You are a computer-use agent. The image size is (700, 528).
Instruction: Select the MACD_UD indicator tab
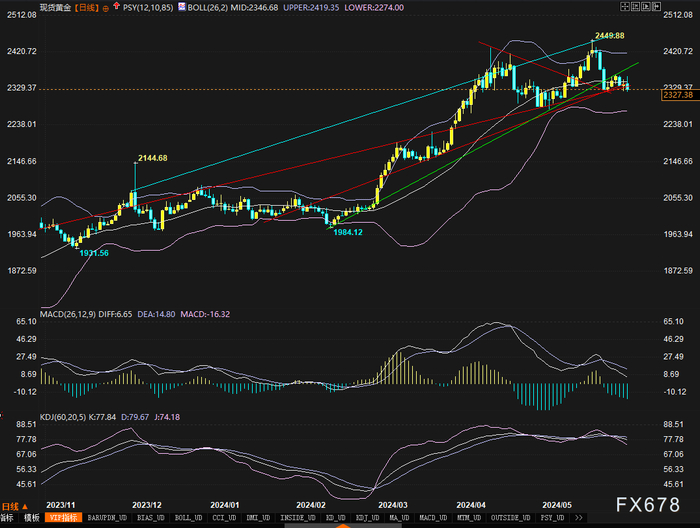[432, 518]
